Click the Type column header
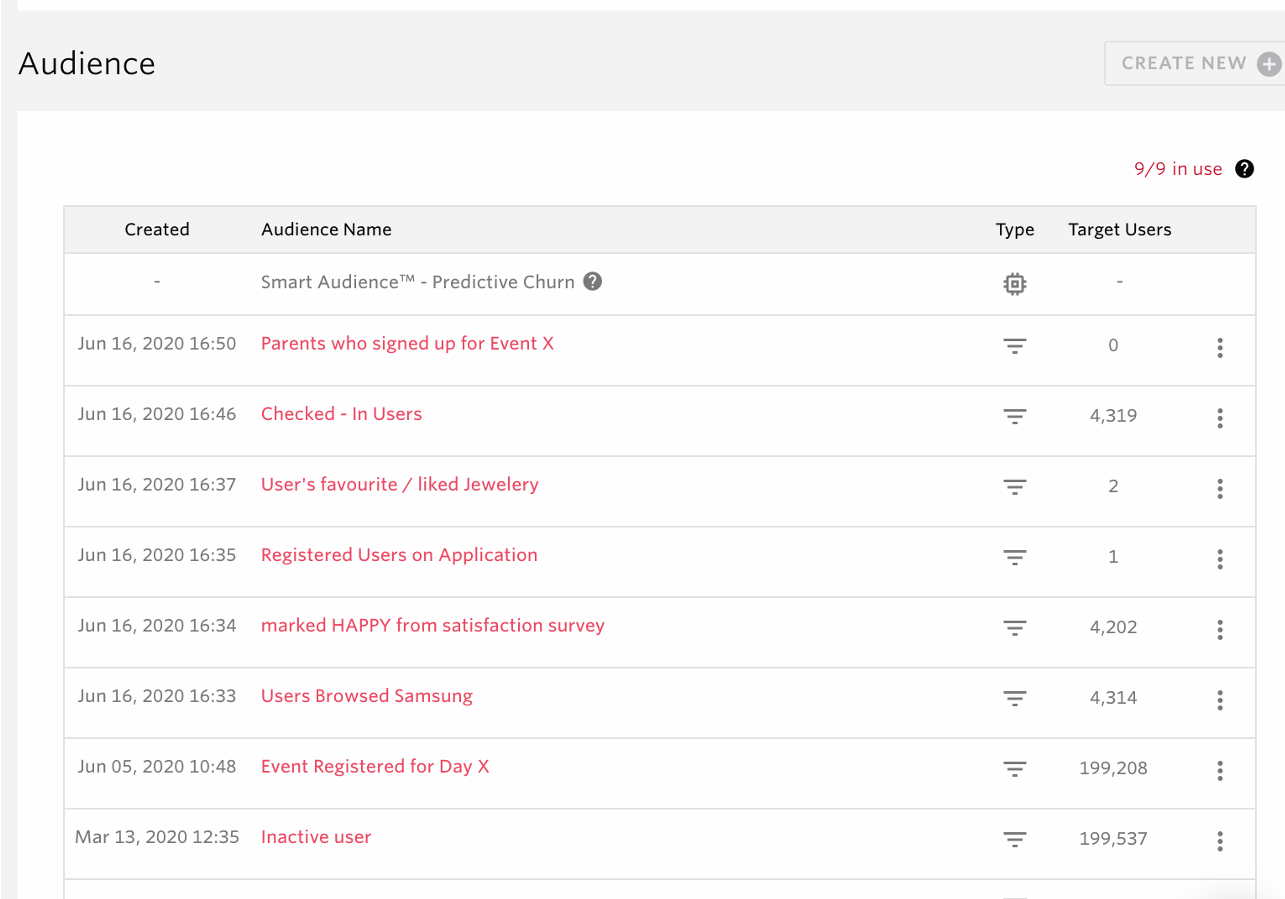 (x=1015, y=229)
